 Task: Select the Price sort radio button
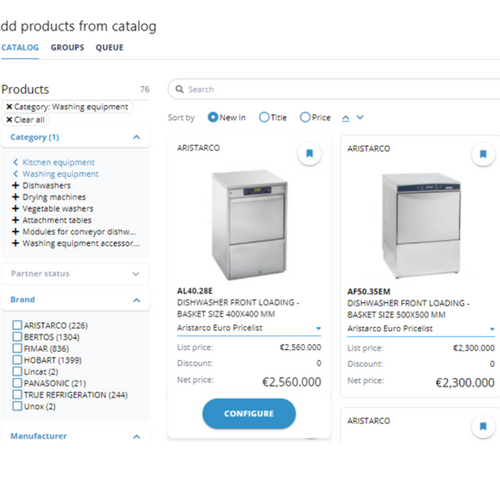click(x=305, y=117)
